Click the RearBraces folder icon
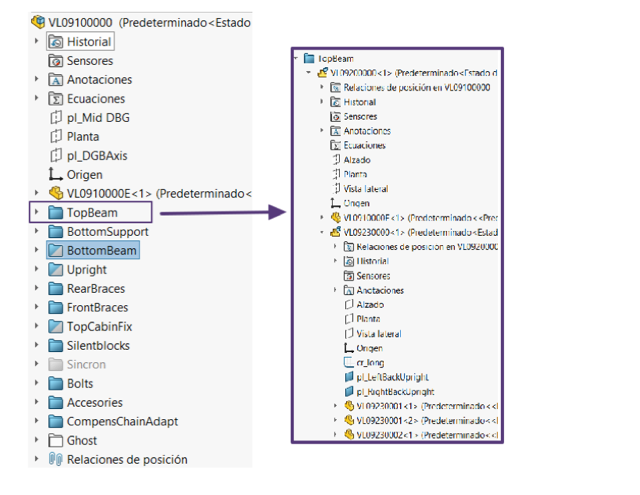This screenshot has height=495, width=640. point(56,289)
